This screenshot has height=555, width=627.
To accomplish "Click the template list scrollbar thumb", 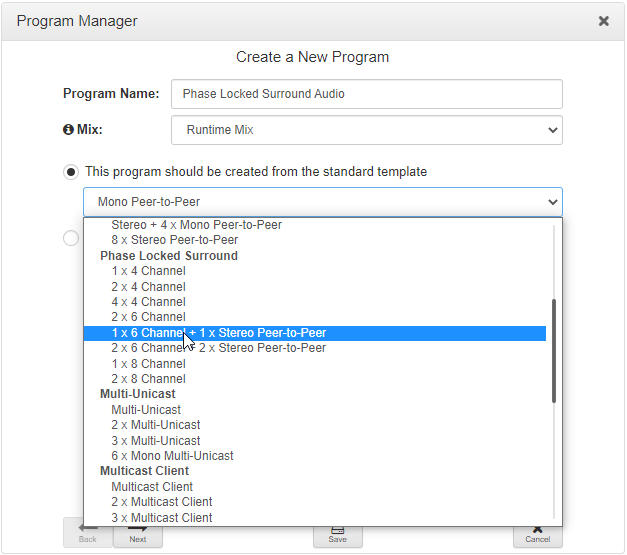I will (554, 350).
